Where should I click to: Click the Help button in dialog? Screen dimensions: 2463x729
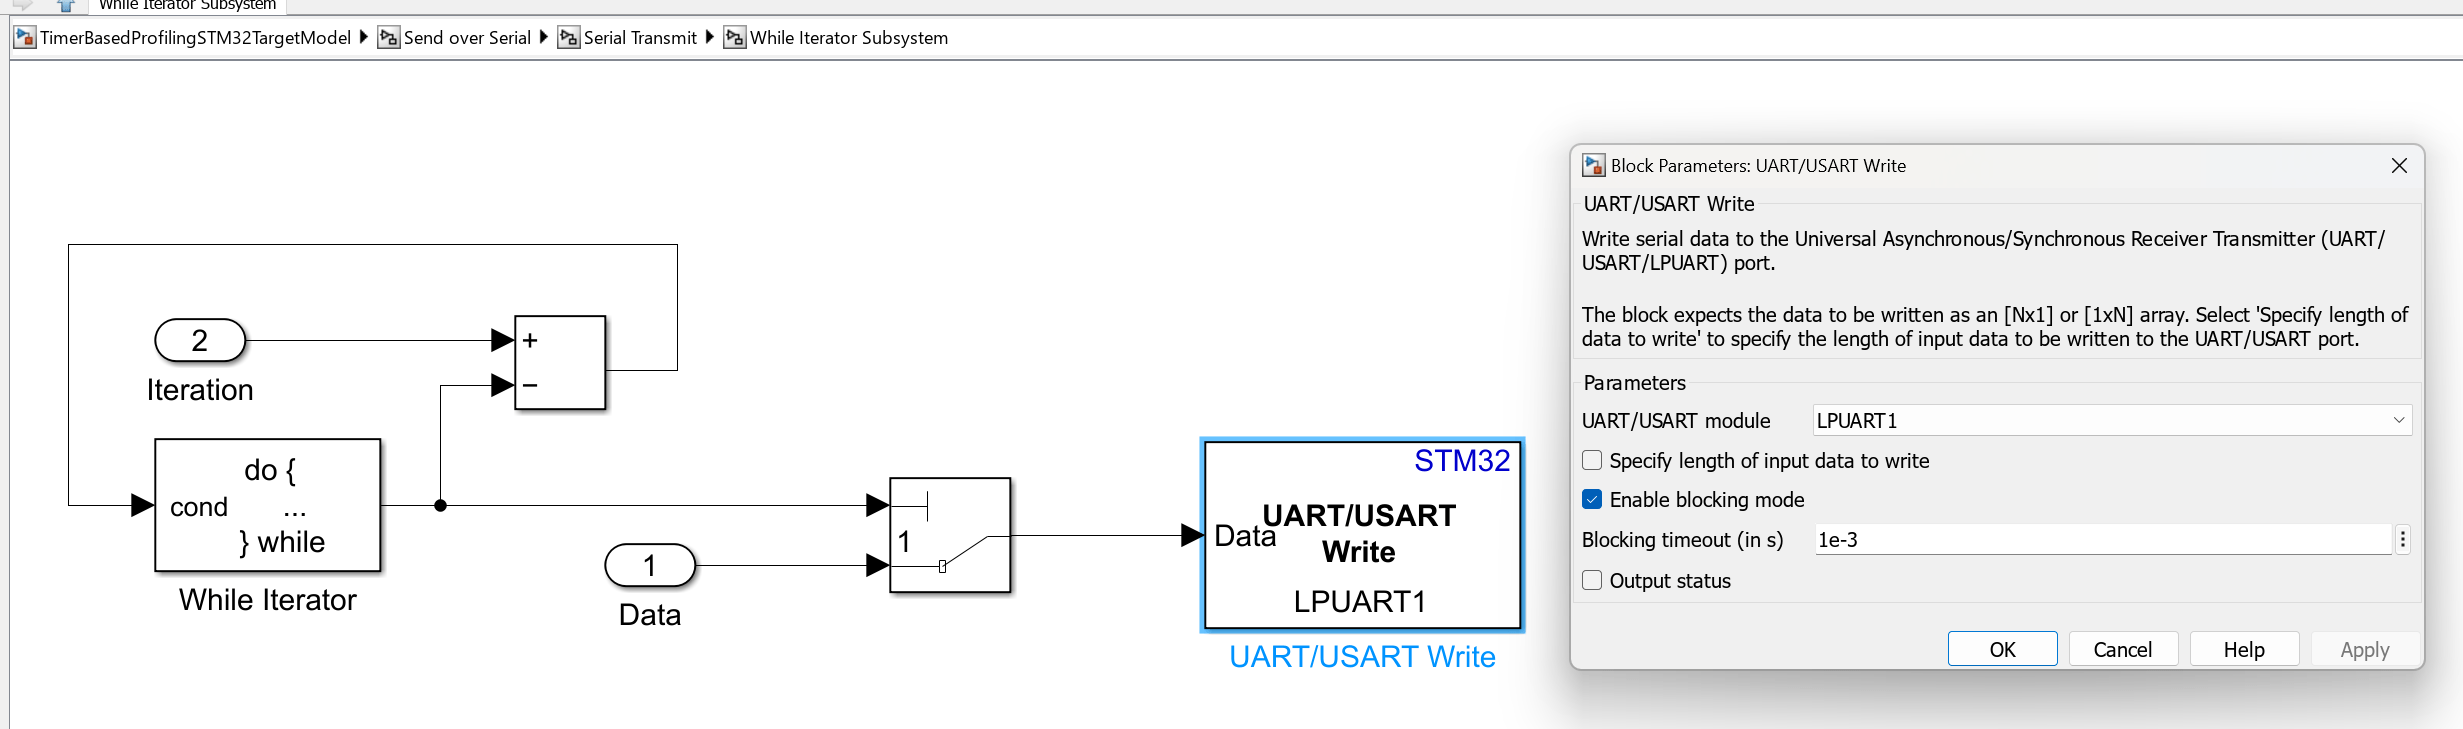tap(2243, 650)
